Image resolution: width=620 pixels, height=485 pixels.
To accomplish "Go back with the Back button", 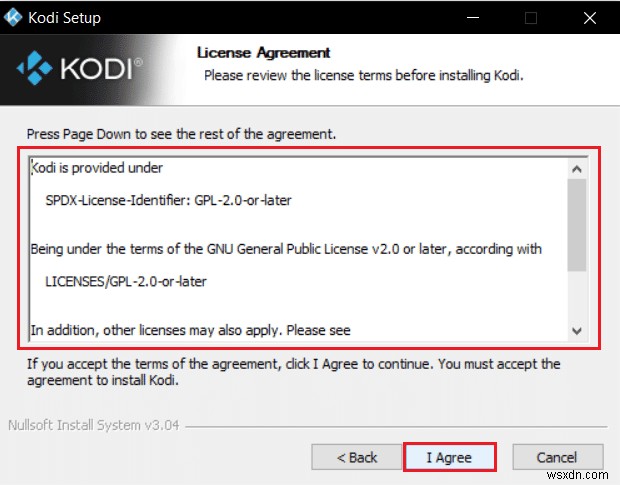I will click(356, 457).
